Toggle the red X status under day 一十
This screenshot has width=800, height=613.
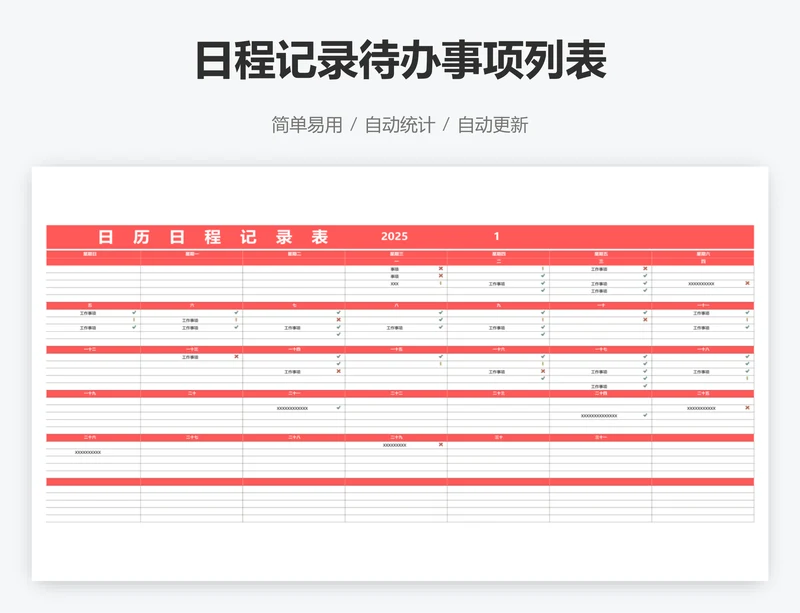coord(646,320)
